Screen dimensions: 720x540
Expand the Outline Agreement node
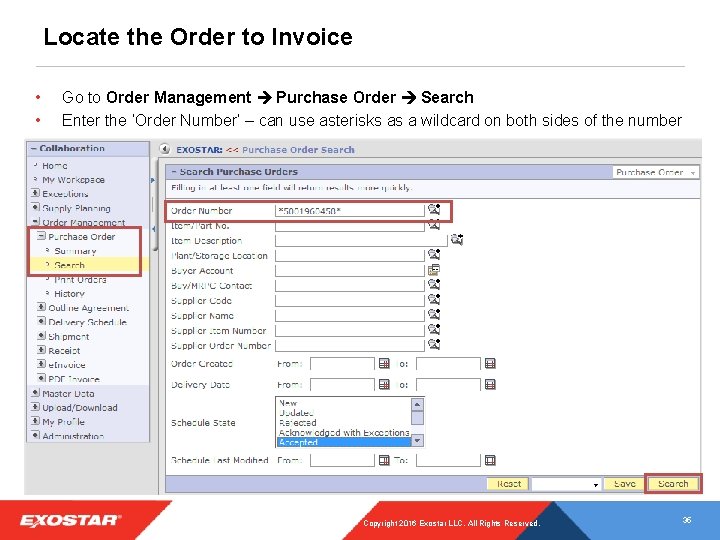click(x=41, y=307)
